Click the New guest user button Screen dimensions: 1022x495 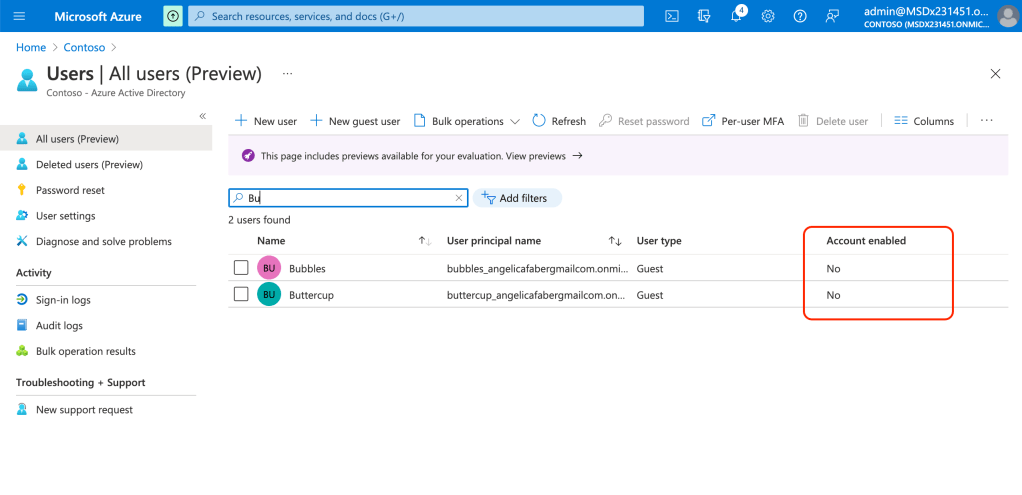tap(355, 121)
